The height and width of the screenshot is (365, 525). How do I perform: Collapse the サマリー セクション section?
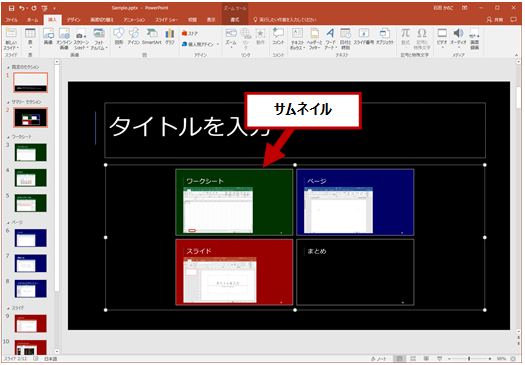coord(8,102)
